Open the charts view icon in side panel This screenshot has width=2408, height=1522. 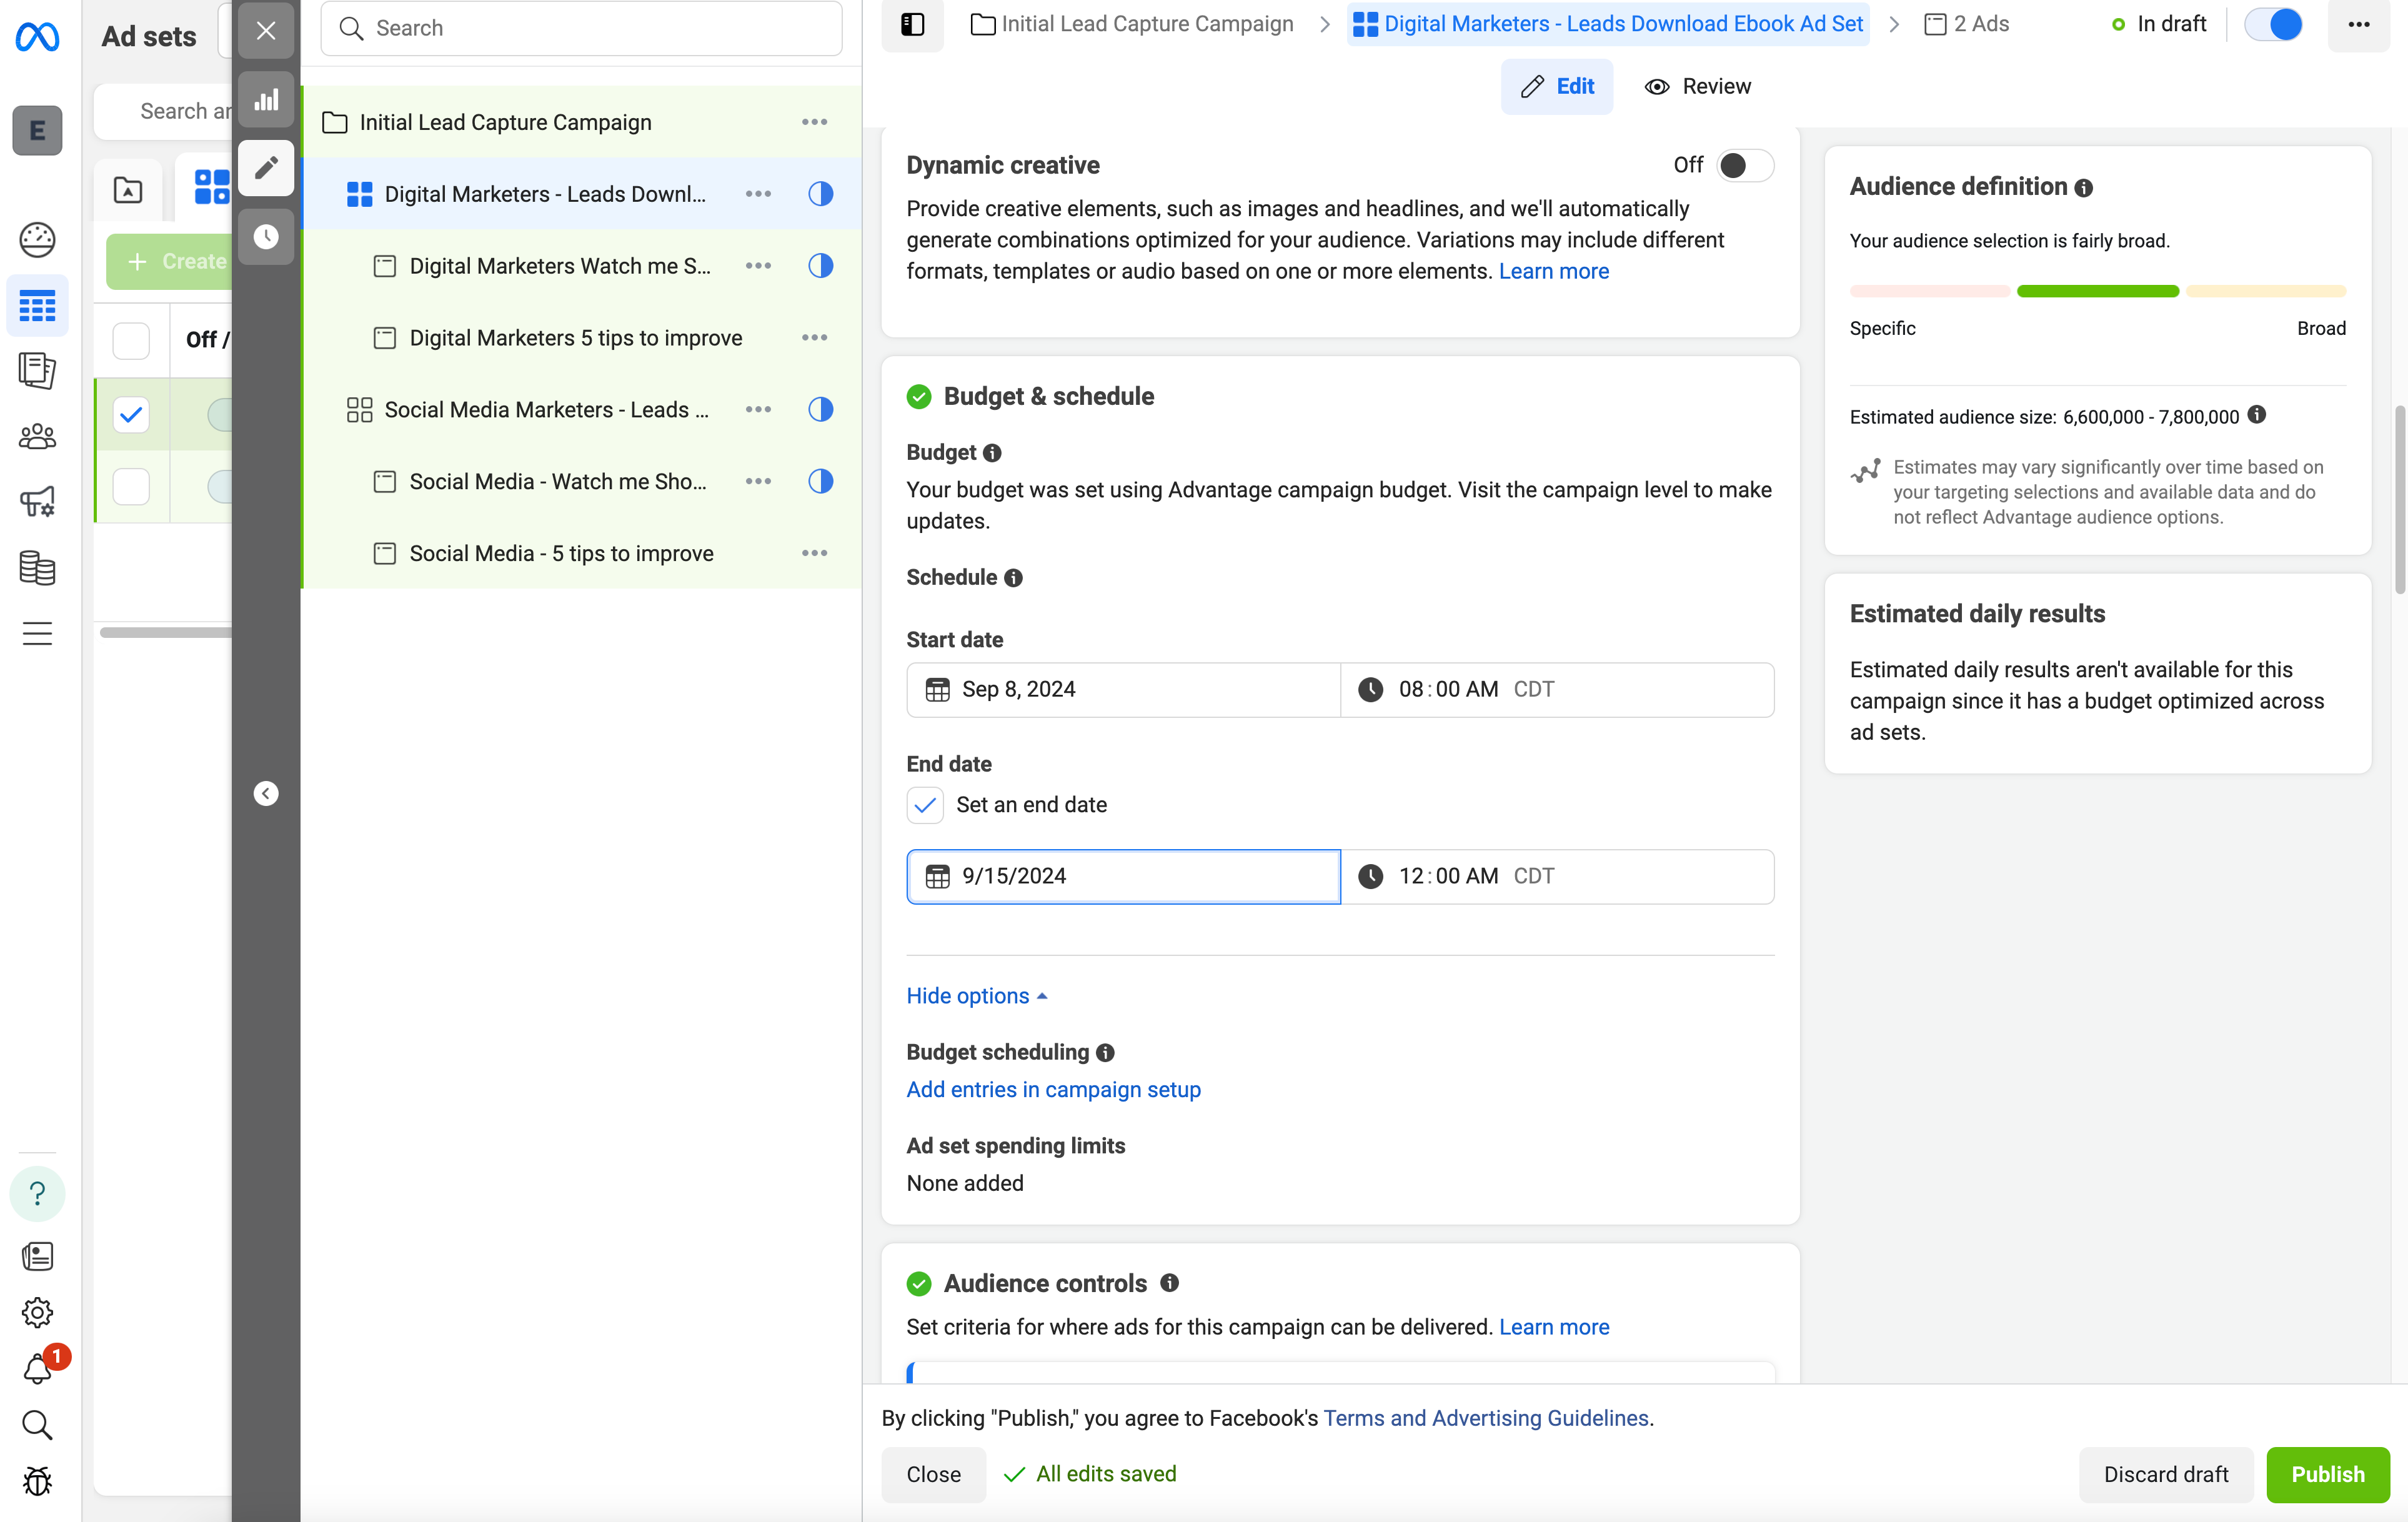266,99
